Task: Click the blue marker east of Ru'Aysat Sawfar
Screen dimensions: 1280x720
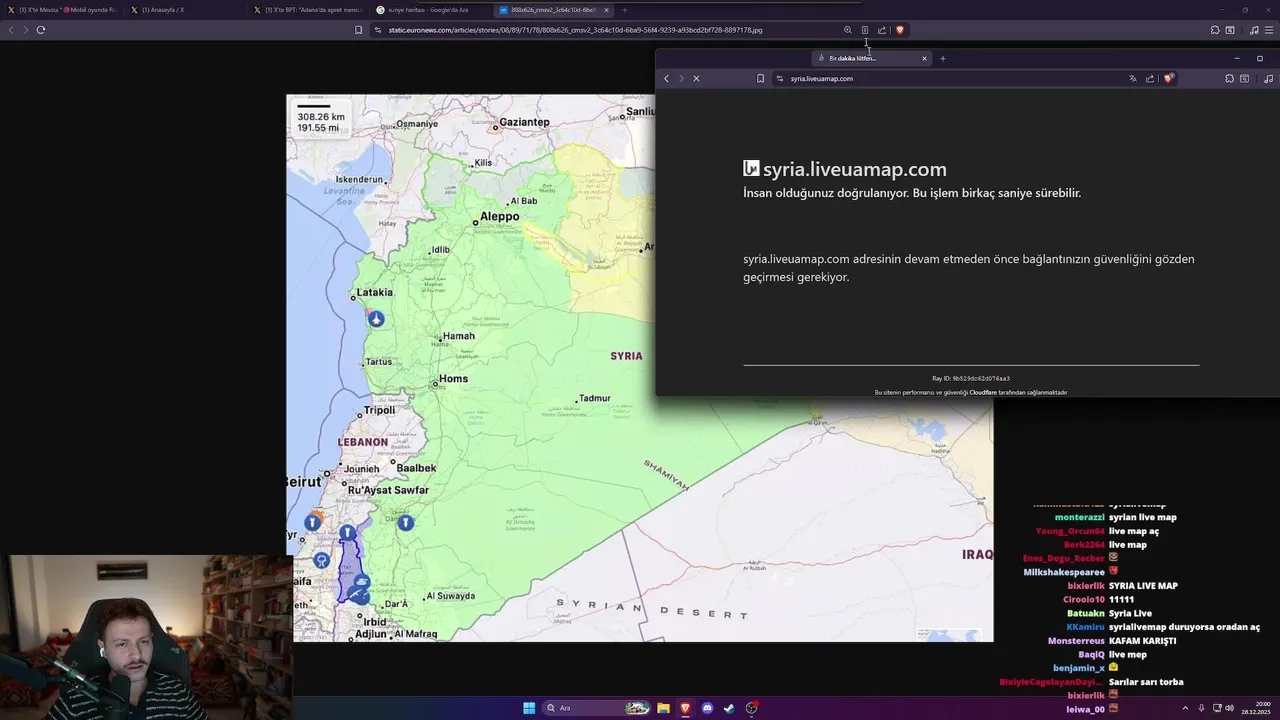Action: 405,522
